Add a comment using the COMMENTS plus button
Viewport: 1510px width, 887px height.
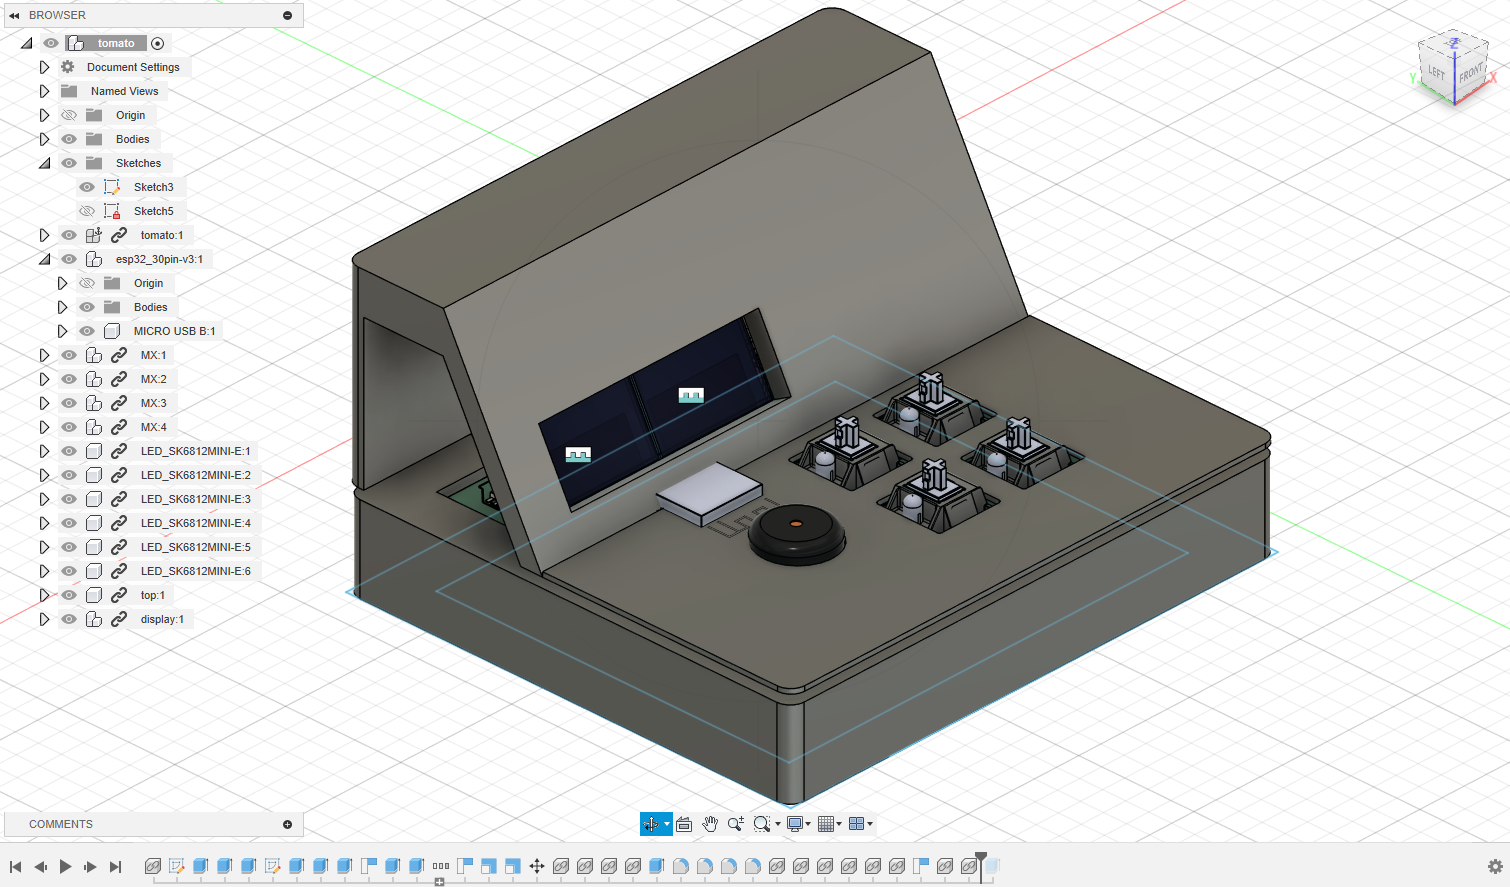tap(289, 823)
